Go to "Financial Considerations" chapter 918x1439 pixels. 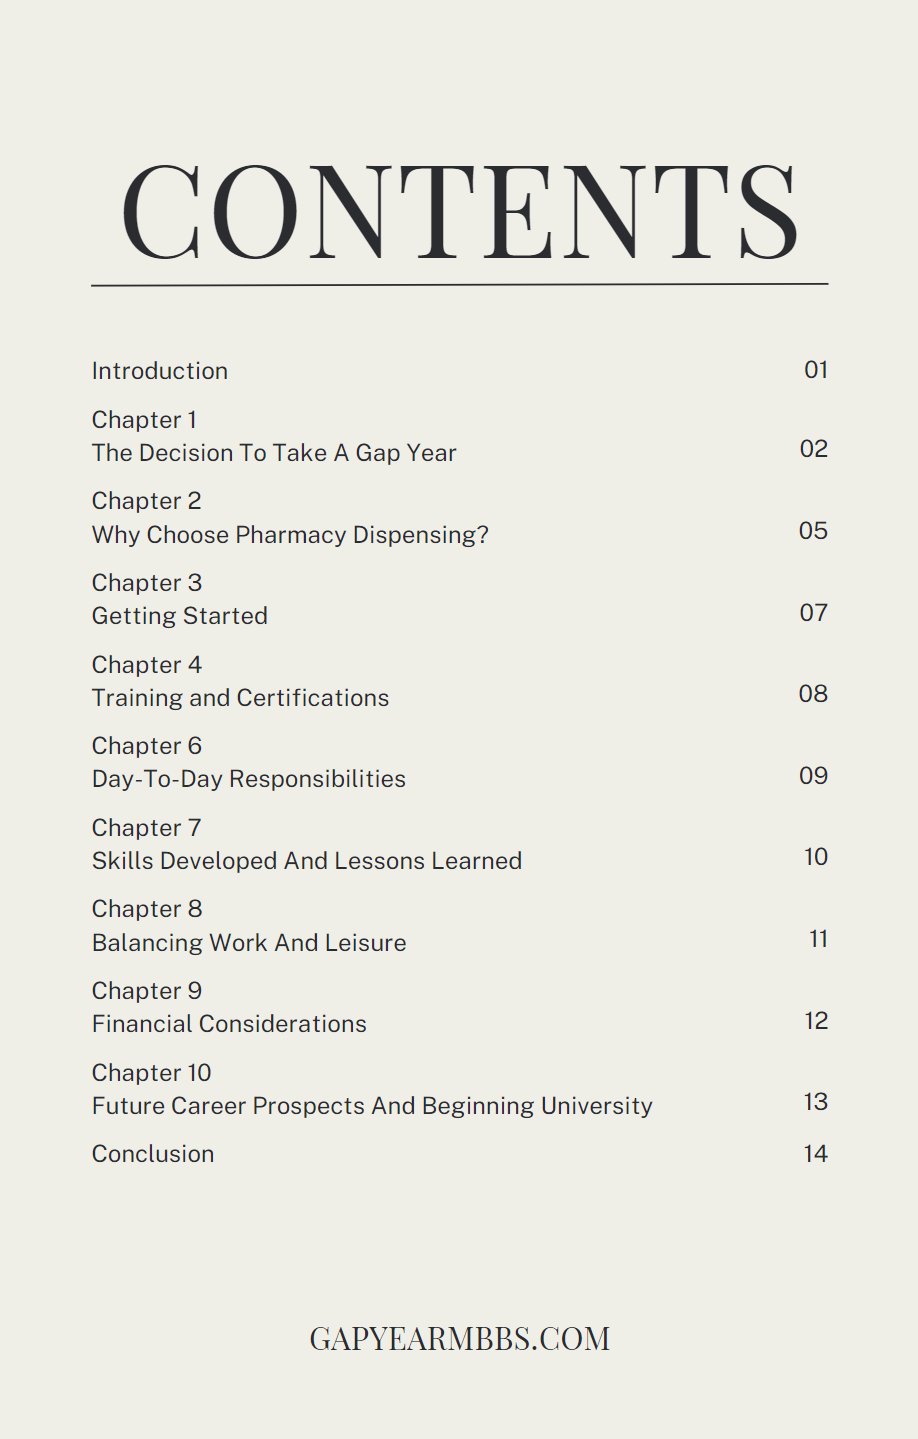click(229, 1024)
